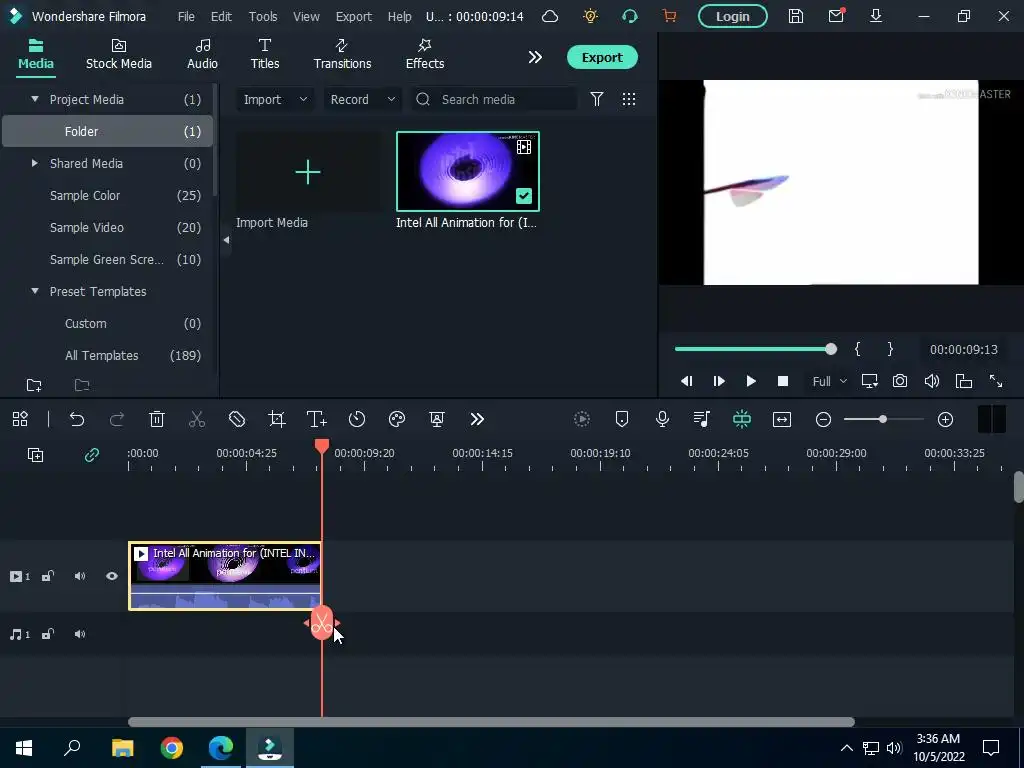Image resolution: width=1024 pixels, height=768 pixels.
Task: Open the File menu
Action: [x=186, y=16]
